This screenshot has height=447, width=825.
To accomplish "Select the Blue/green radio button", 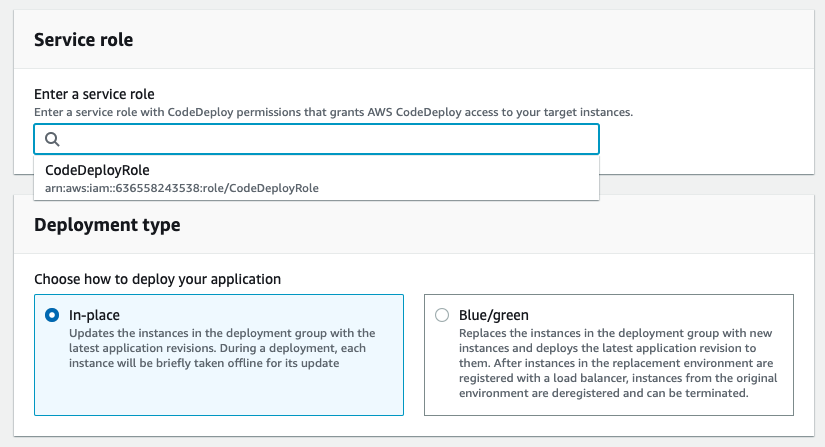I will 442,315.
